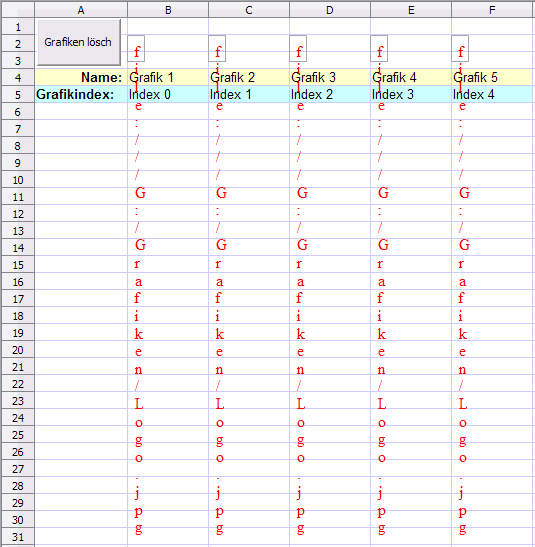Image resolution: width=535 pixels, height=547 pixels.
Task: Select column A header
Action: click(x=81, y=10)
